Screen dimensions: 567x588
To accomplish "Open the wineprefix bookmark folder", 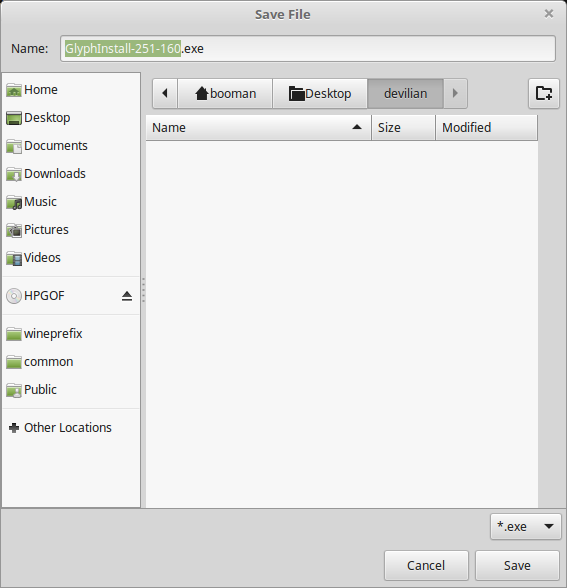I will tap(71, 334).
